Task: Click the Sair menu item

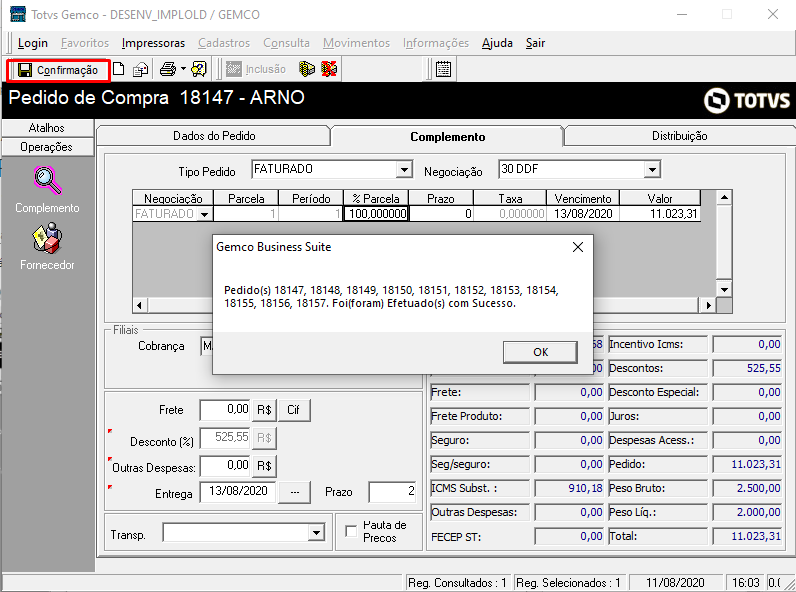Action: tap(535, 43)
